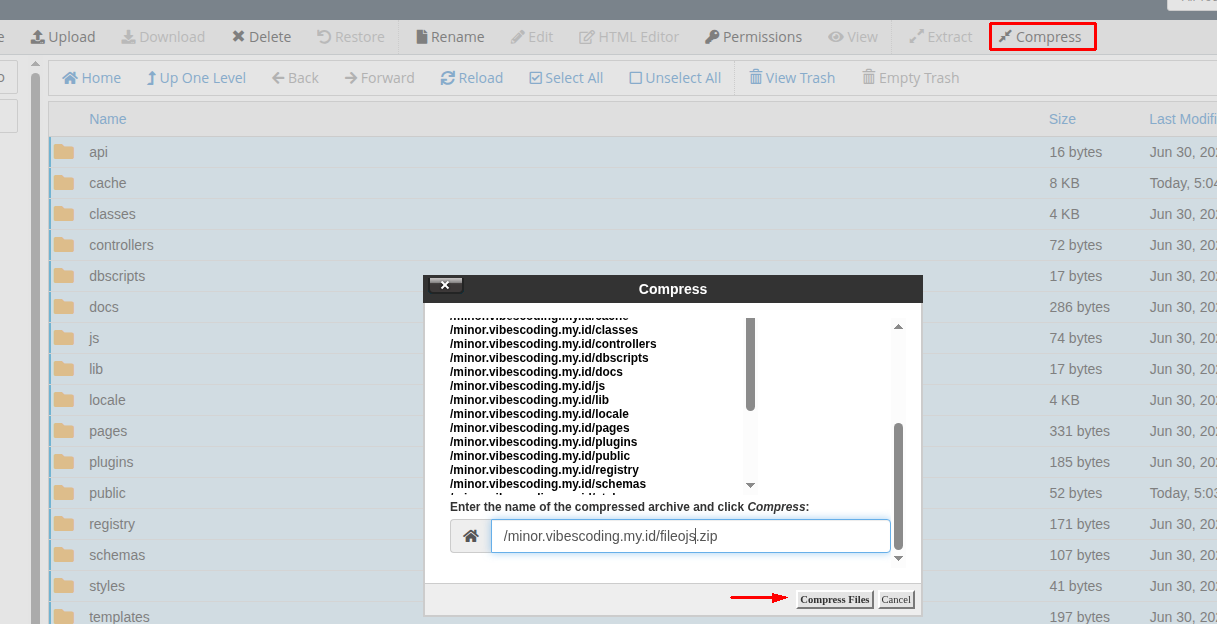Click the classes folder icon

pyautogui.click(x=65, y=214)
